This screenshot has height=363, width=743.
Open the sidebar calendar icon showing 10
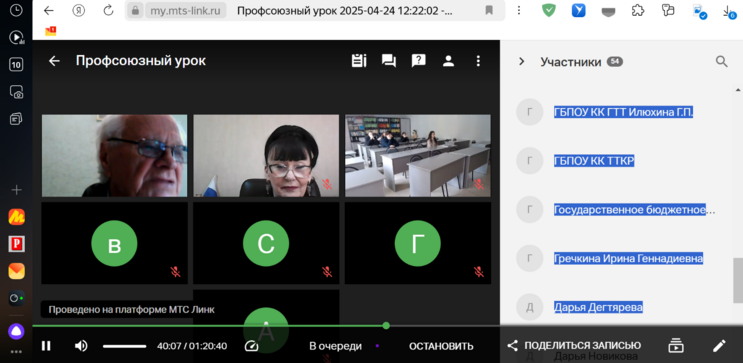pos(16,64)
